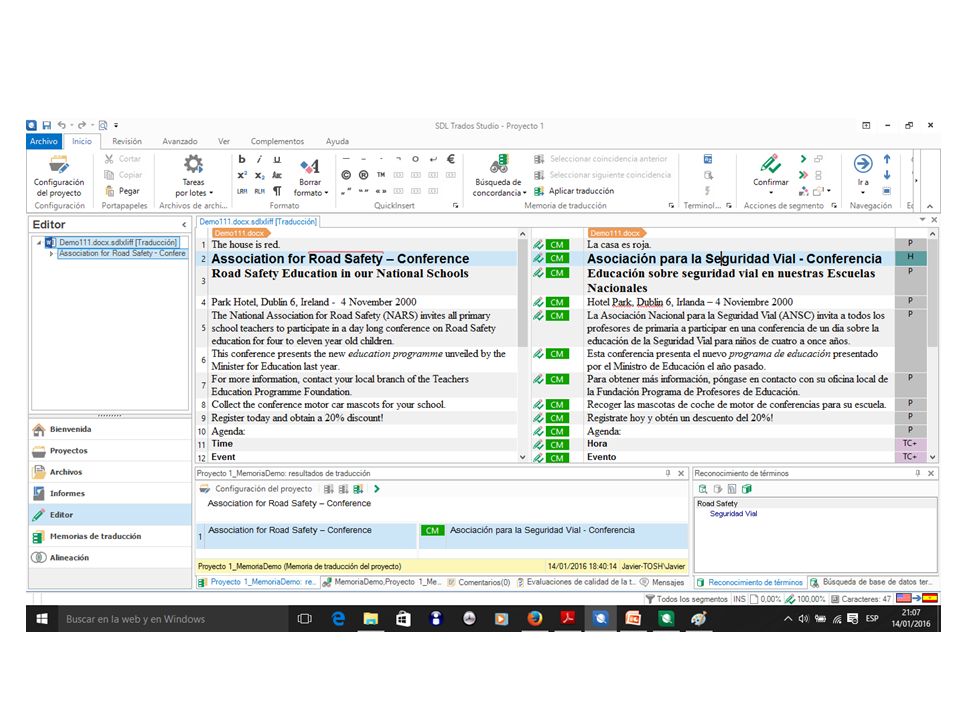Click the CM status of segment 4
The width and height of the screenshot is (960, 720).
pyautogui.click(x=557, y=302)
